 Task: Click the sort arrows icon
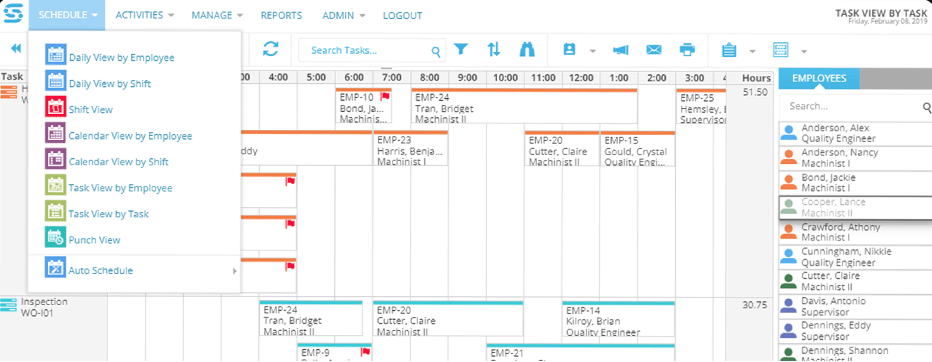point(494,49)
